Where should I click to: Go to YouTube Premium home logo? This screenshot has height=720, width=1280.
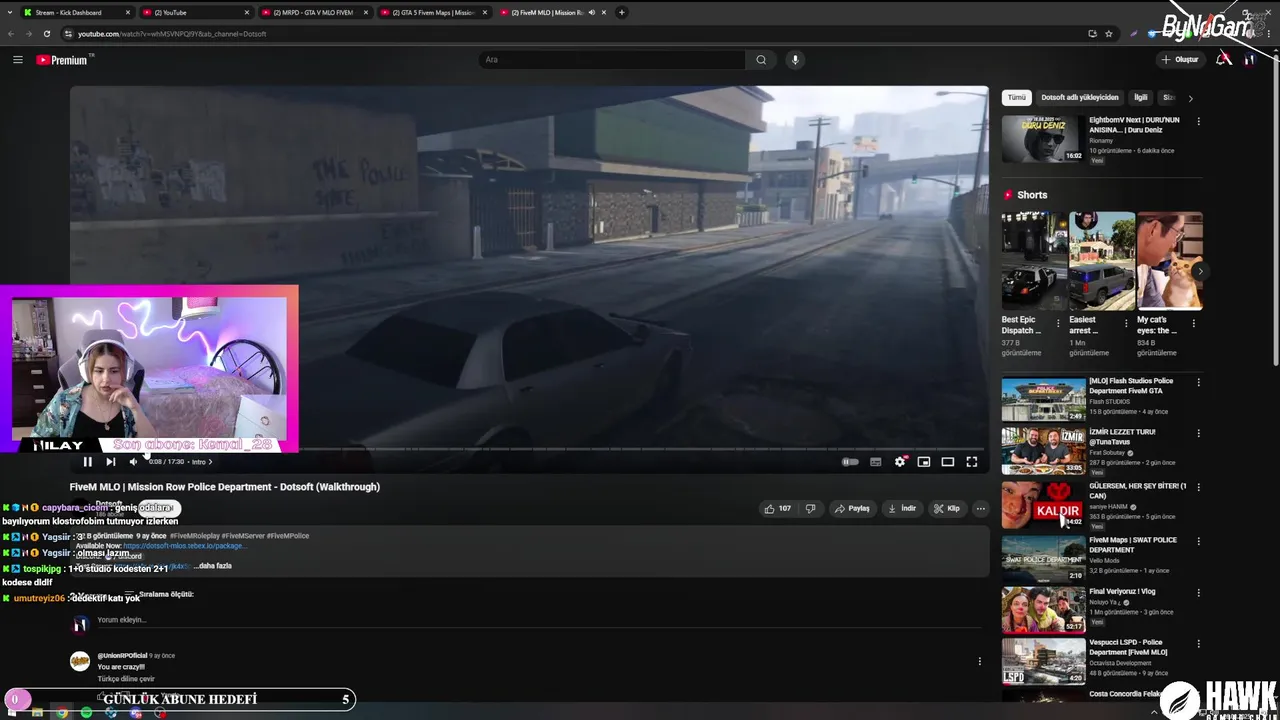coord(62,60)
